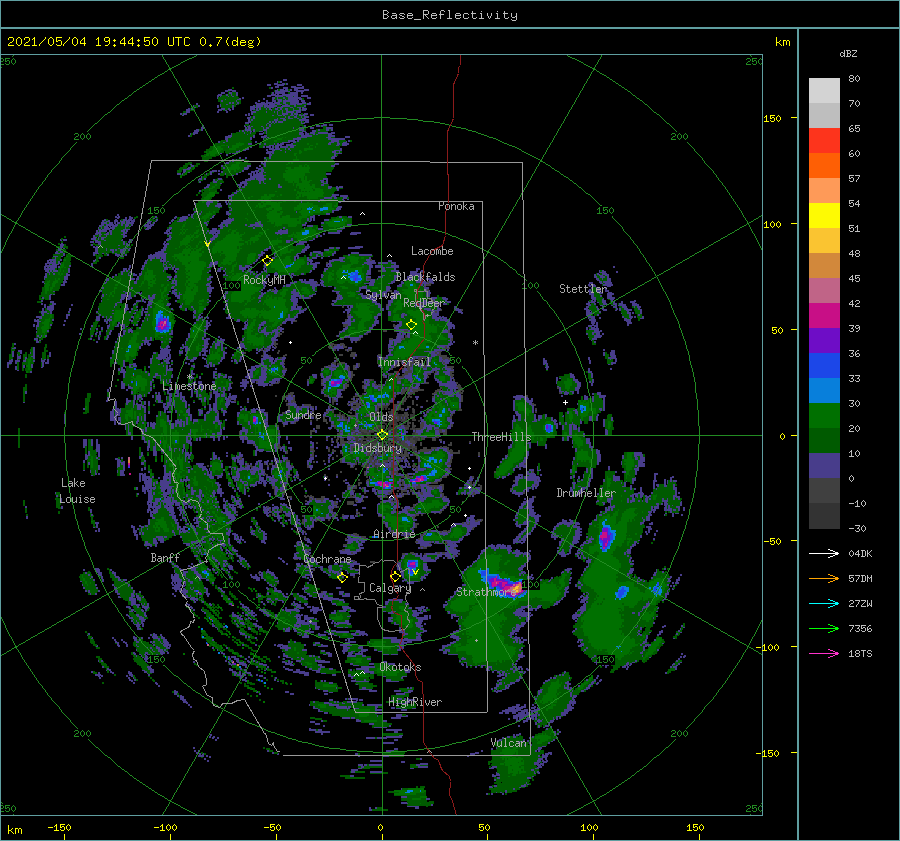This screenshot has height=841, width=900.
Task: Click the white plus marker below Stettler
Action: 565,402
